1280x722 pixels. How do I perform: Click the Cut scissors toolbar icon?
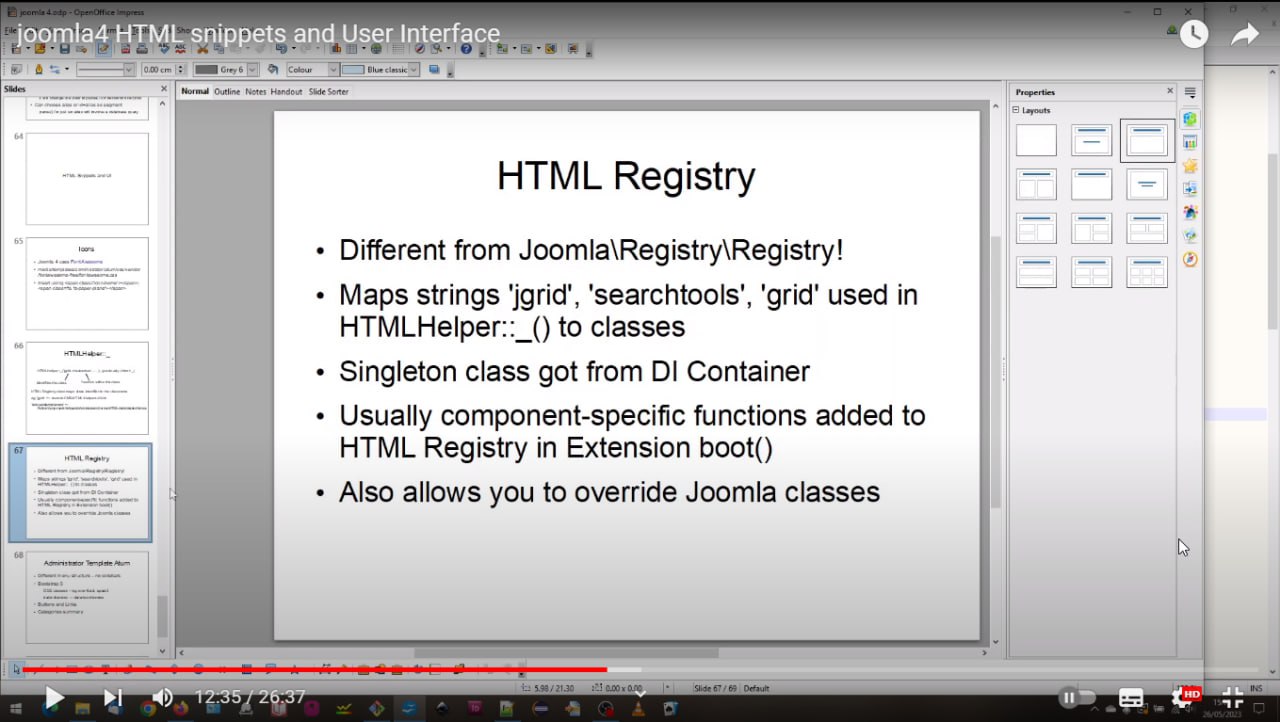click(203, 49)
